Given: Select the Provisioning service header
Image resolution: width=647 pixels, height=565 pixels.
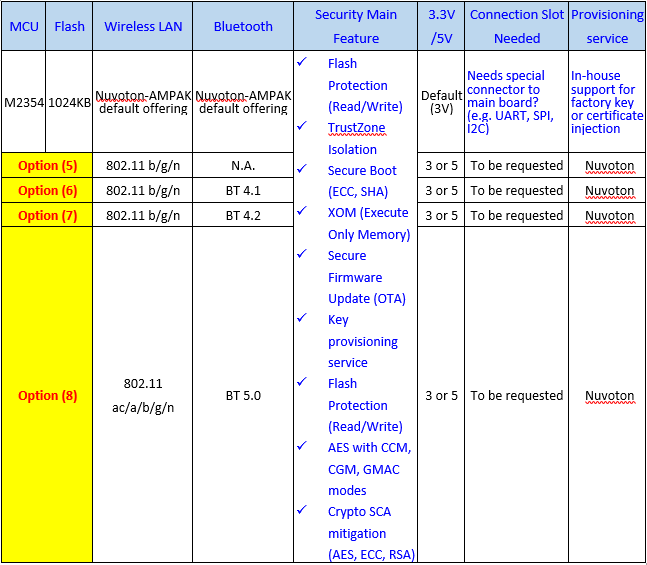Looking at the screenshot, I should pos(607,26).
